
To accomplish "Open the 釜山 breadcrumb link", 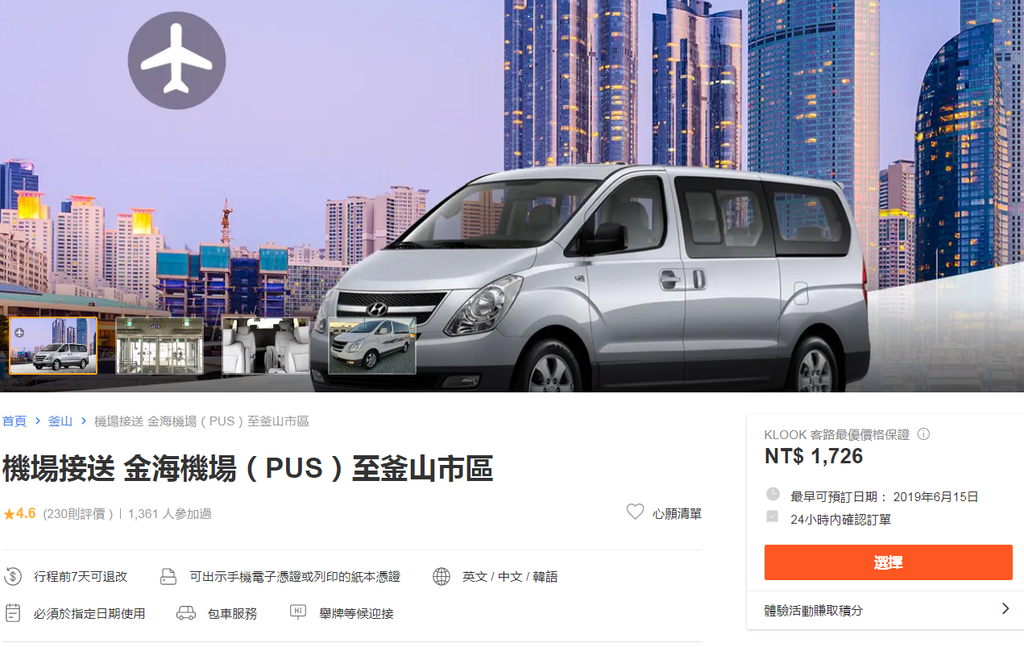I will click(x=60, y=421).
